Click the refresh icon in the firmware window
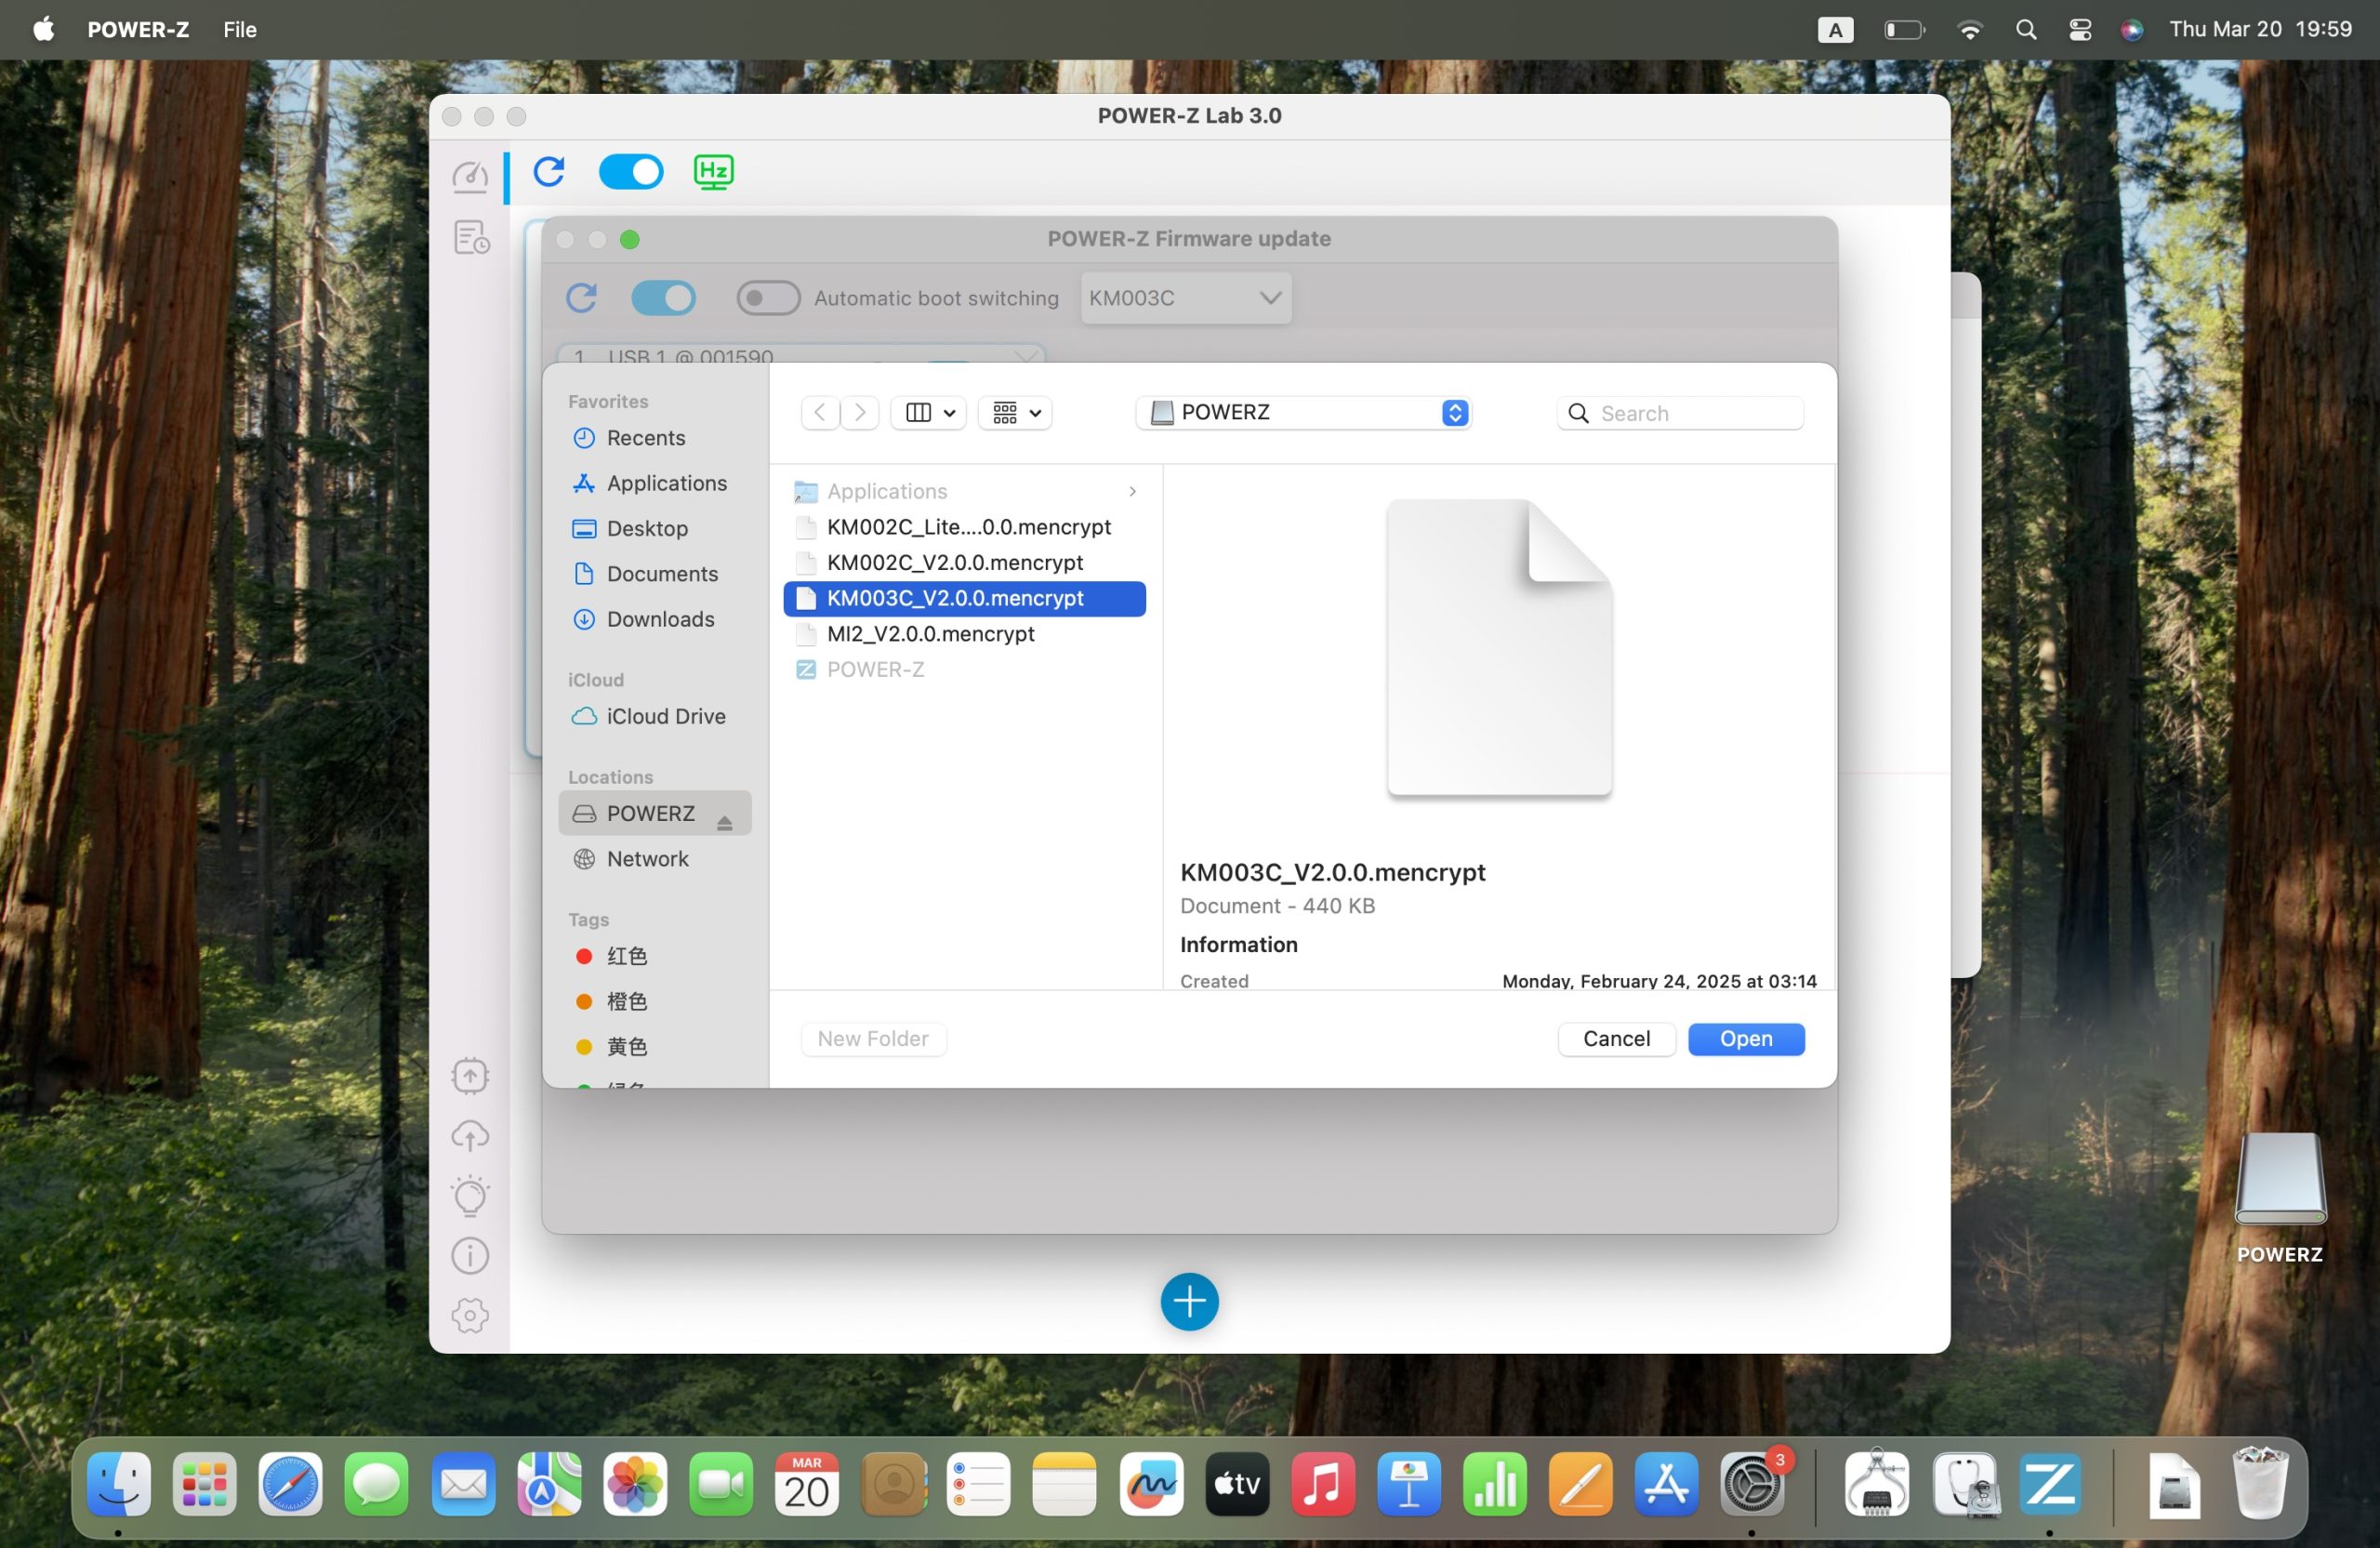2380x1548 pixels. point(583,298)
